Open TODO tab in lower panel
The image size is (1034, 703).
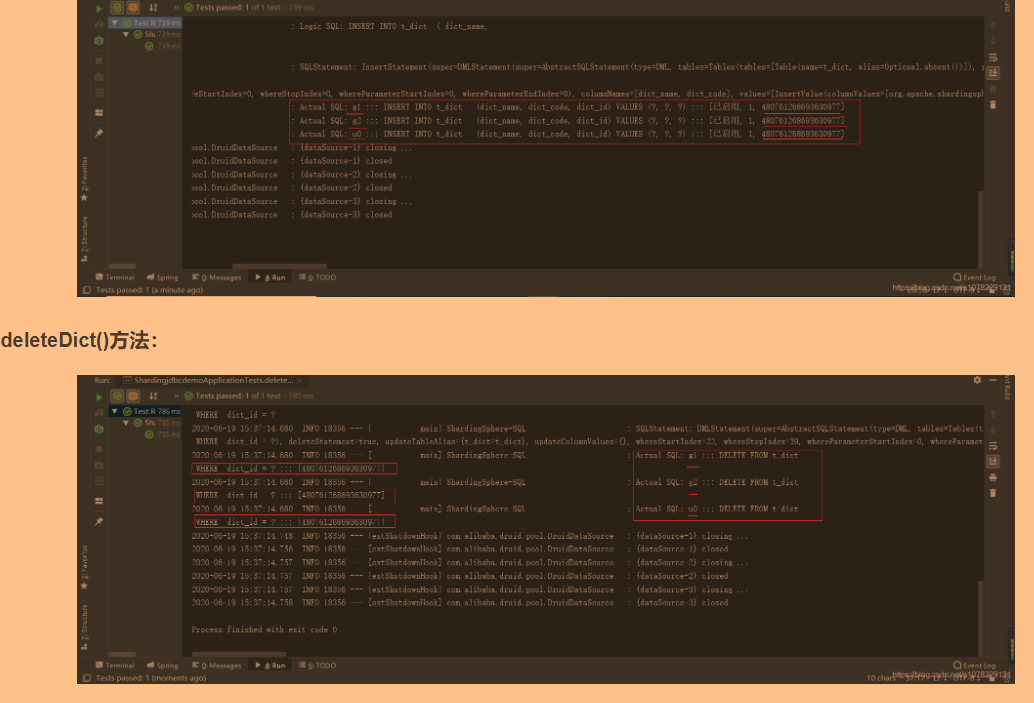(317, 665)
